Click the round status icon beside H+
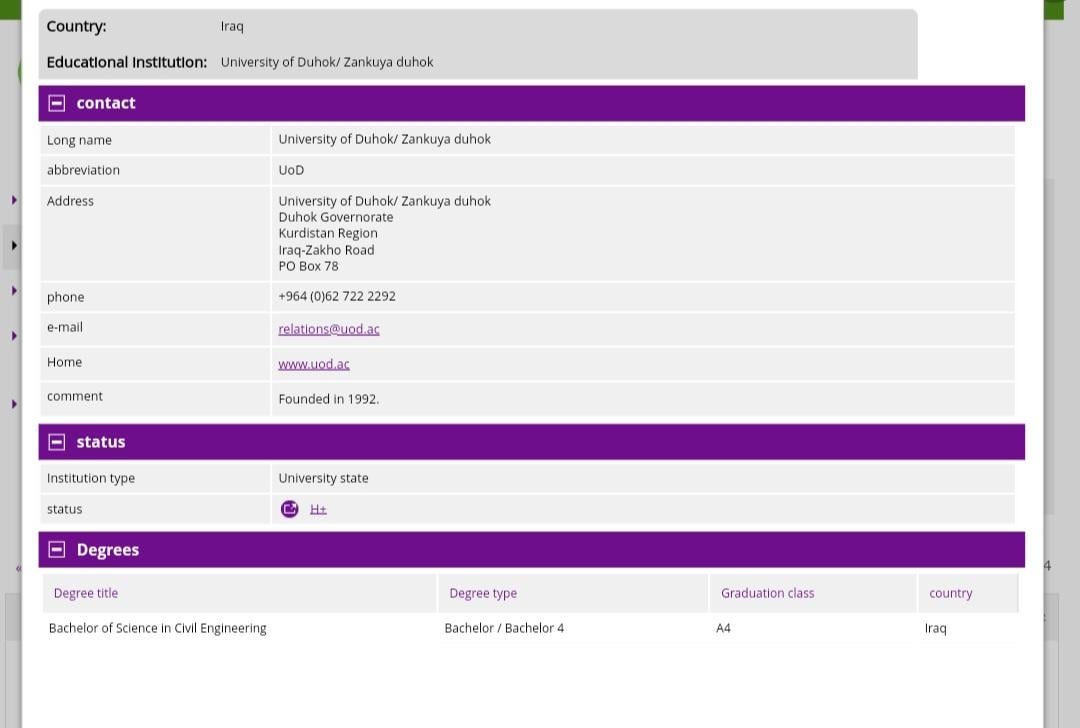The height and width of the screenshot is (728, 1080). pyautogui.click(x=289, y=509)
